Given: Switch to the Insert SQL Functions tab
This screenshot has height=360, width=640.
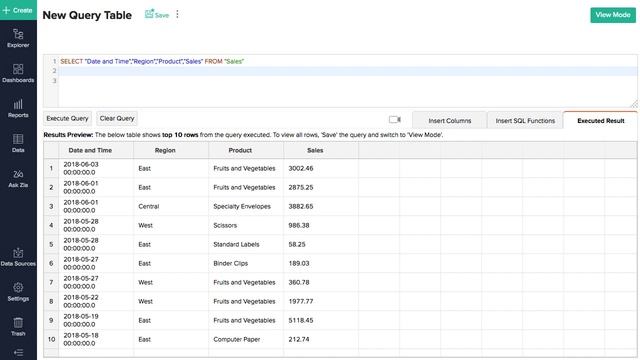Looking at the screenshot, I should coord(525,120).
